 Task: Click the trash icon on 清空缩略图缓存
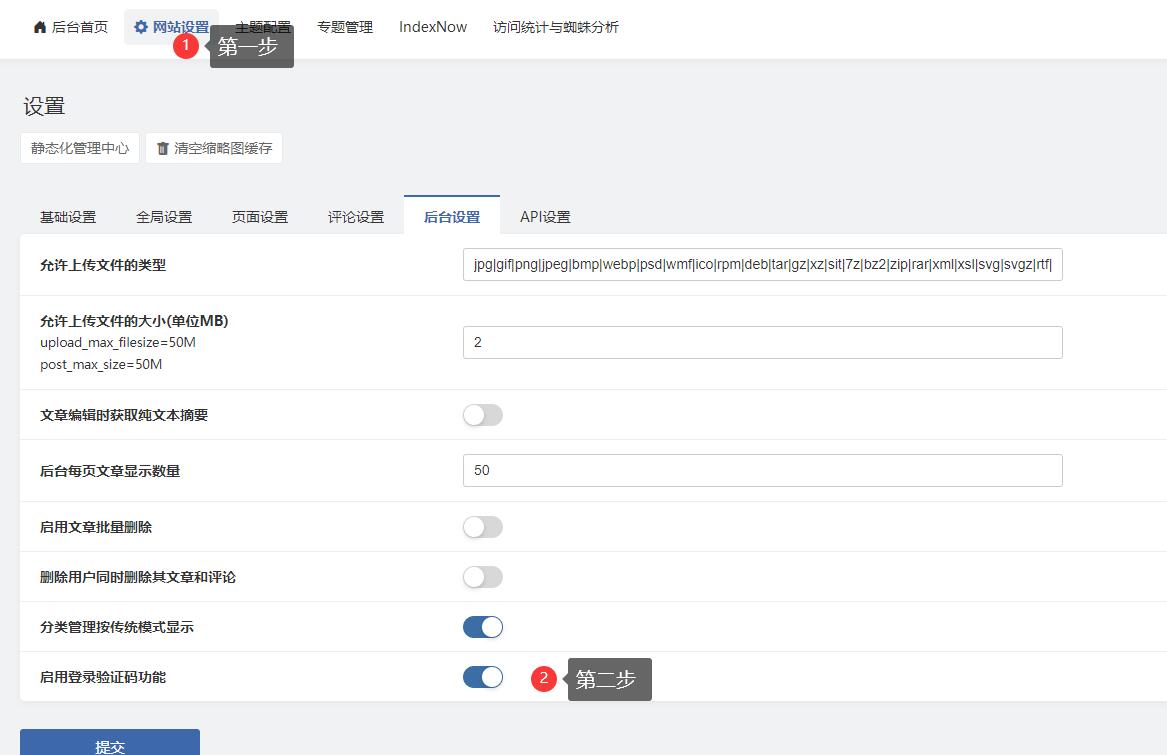pyautogui.click(x=163, y=148)
